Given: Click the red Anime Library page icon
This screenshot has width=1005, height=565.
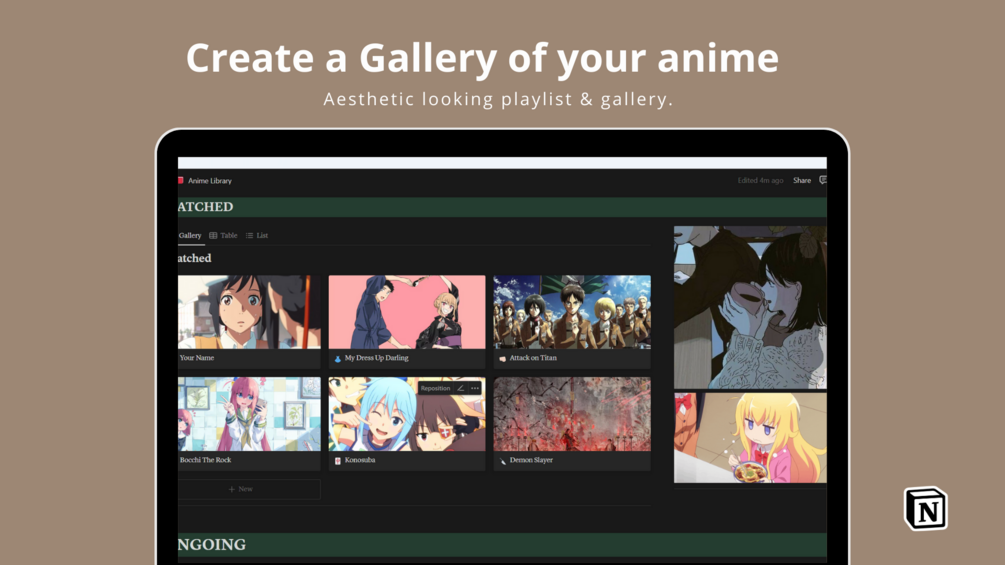Looking at the screenshot, I should click(x=181, y=181).
